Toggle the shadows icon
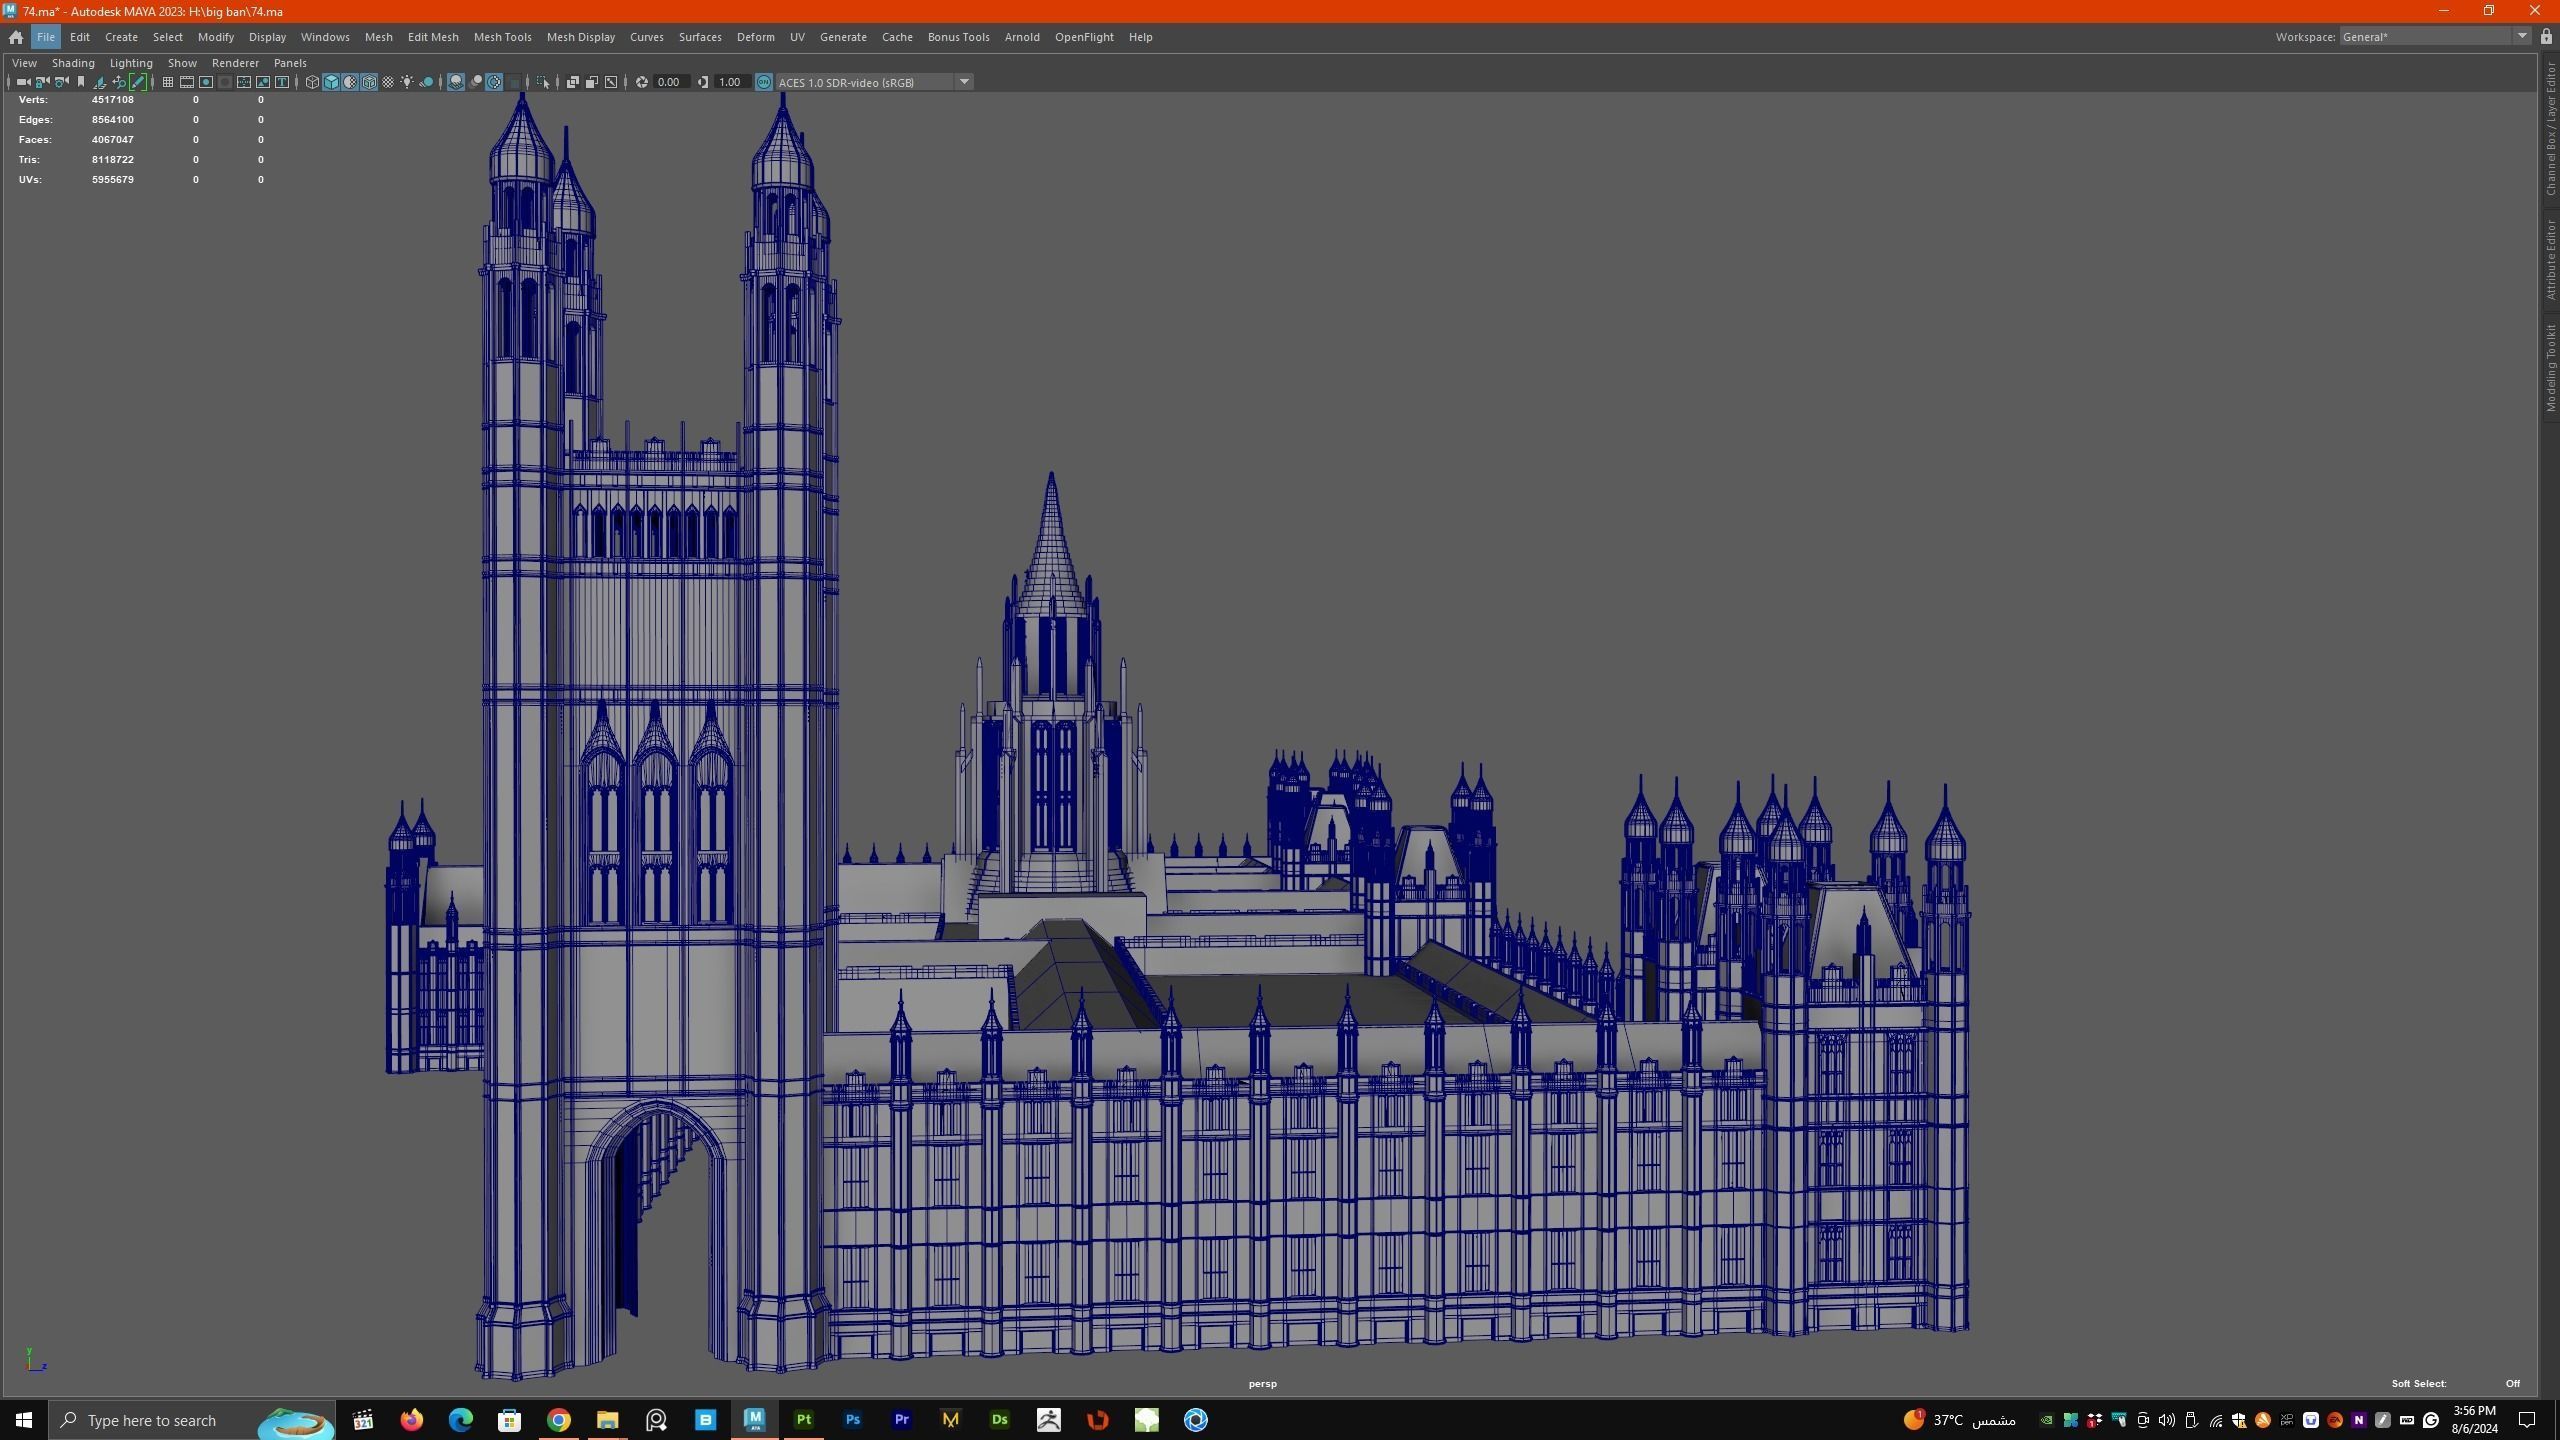2560x1440 pixels. (x=426, y=82)
